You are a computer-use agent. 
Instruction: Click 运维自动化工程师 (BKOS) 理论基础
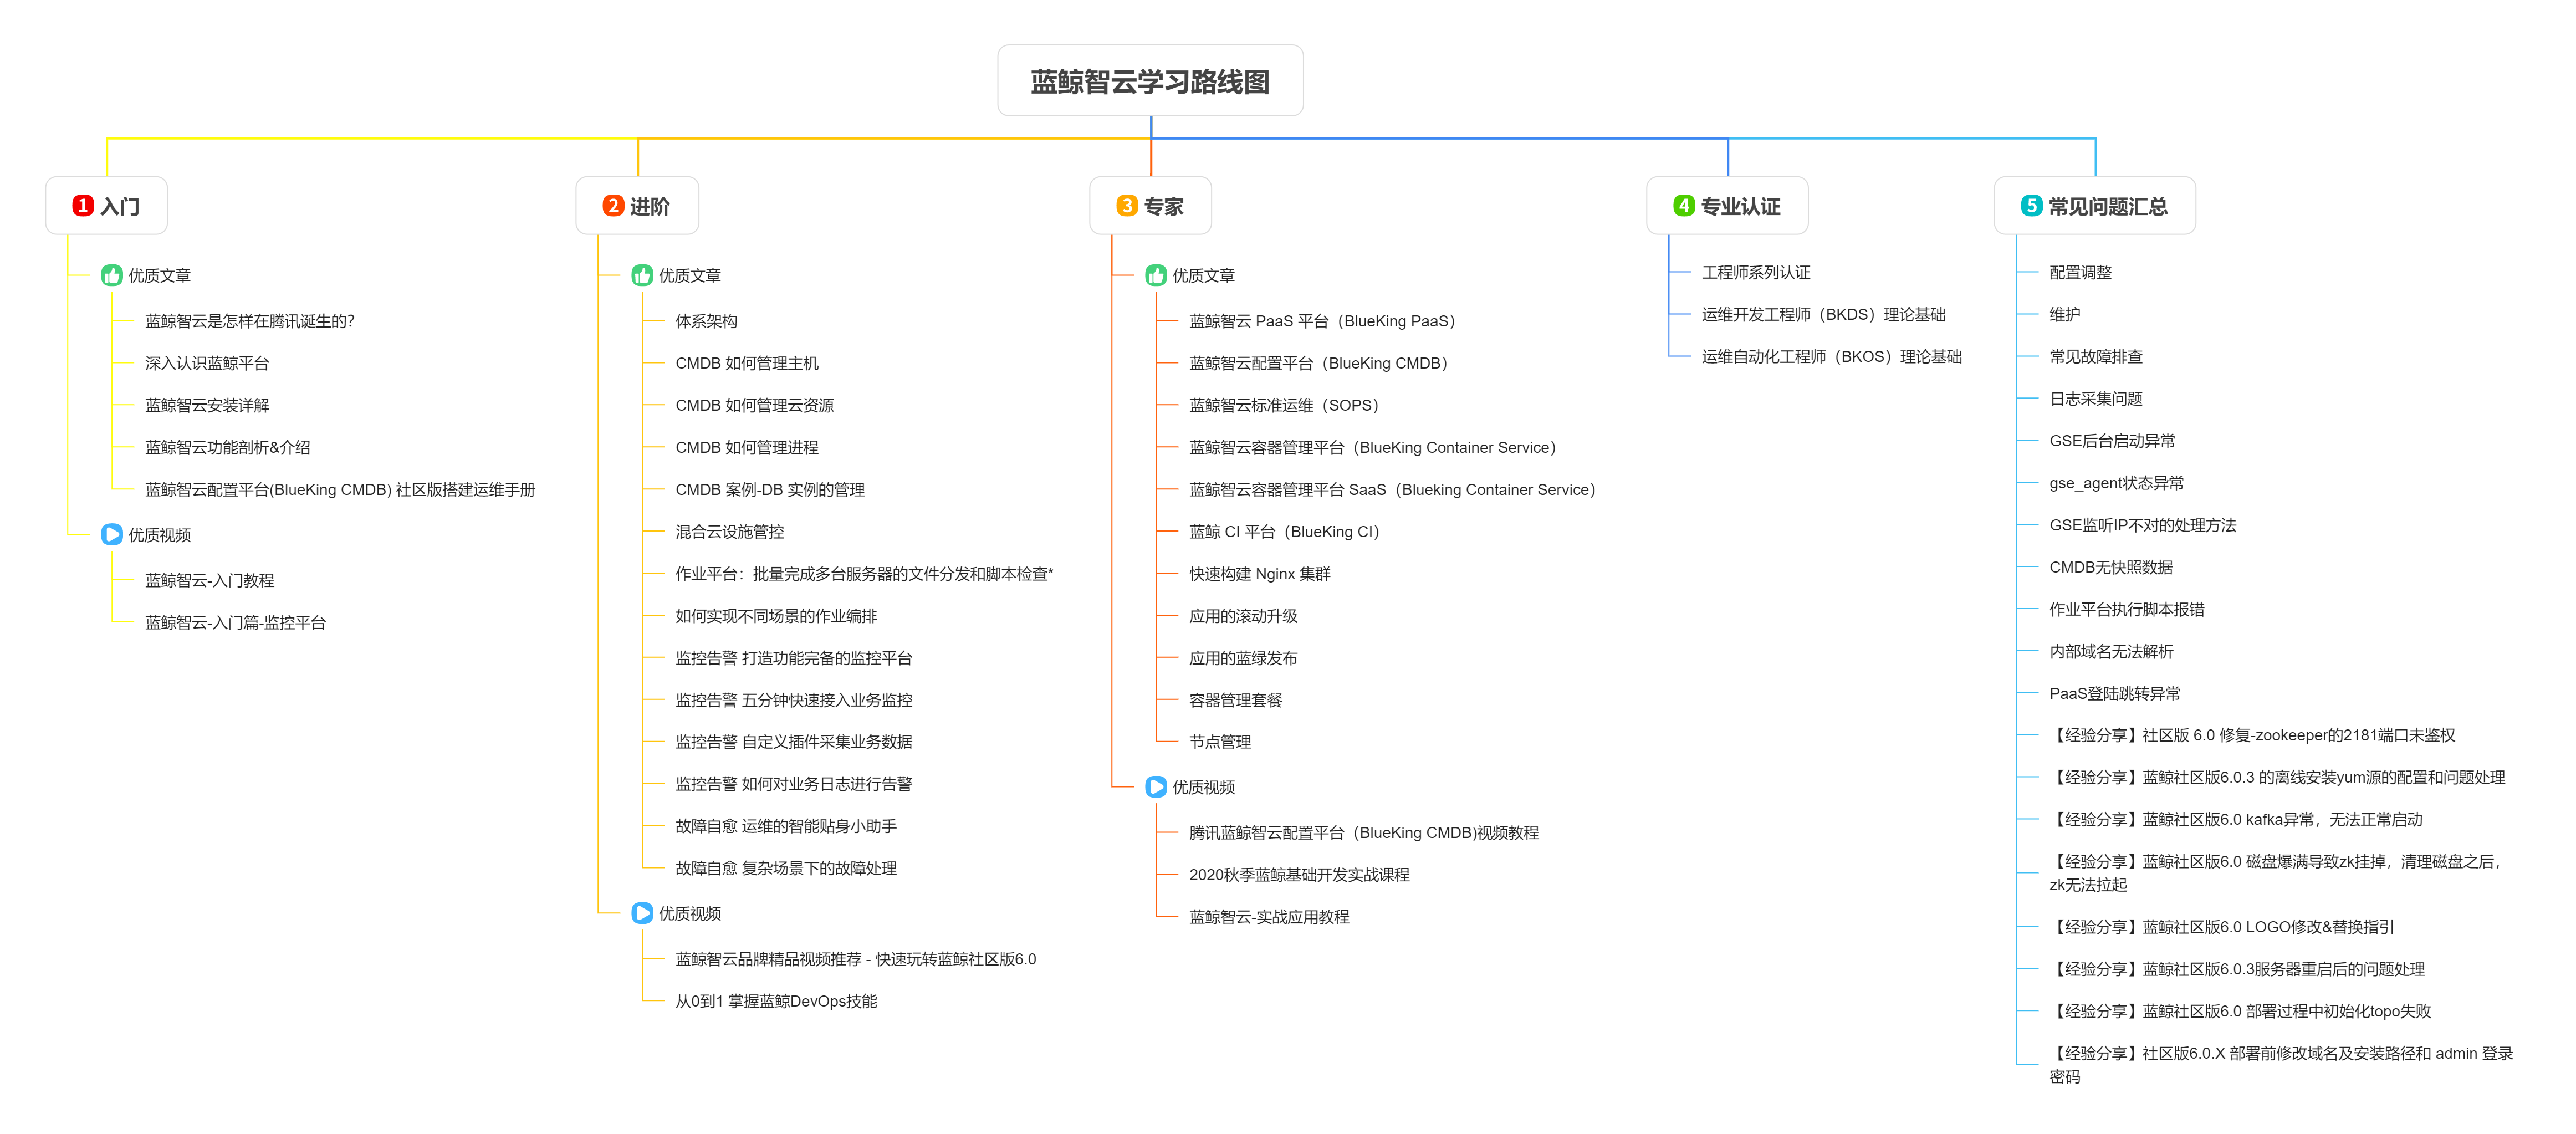pos(1832,357)
